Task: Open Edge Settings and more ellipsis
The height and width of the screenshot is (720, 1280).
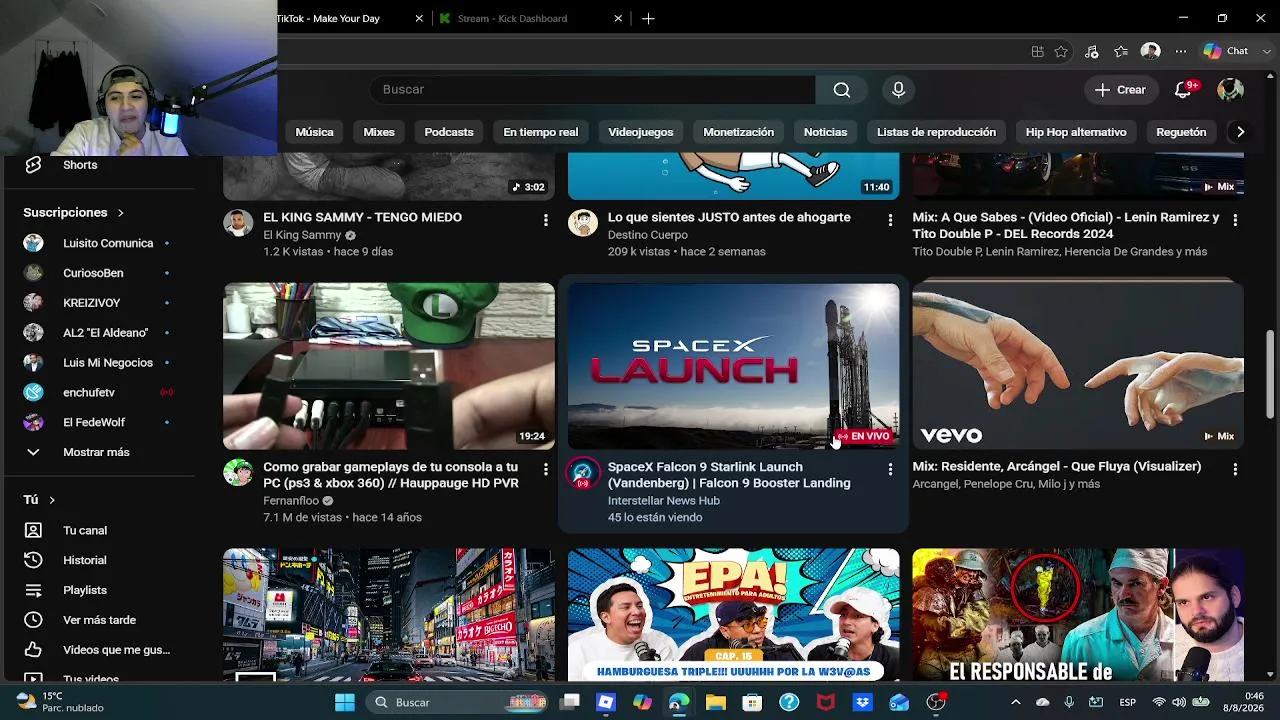Action: tap(1181, 51)
